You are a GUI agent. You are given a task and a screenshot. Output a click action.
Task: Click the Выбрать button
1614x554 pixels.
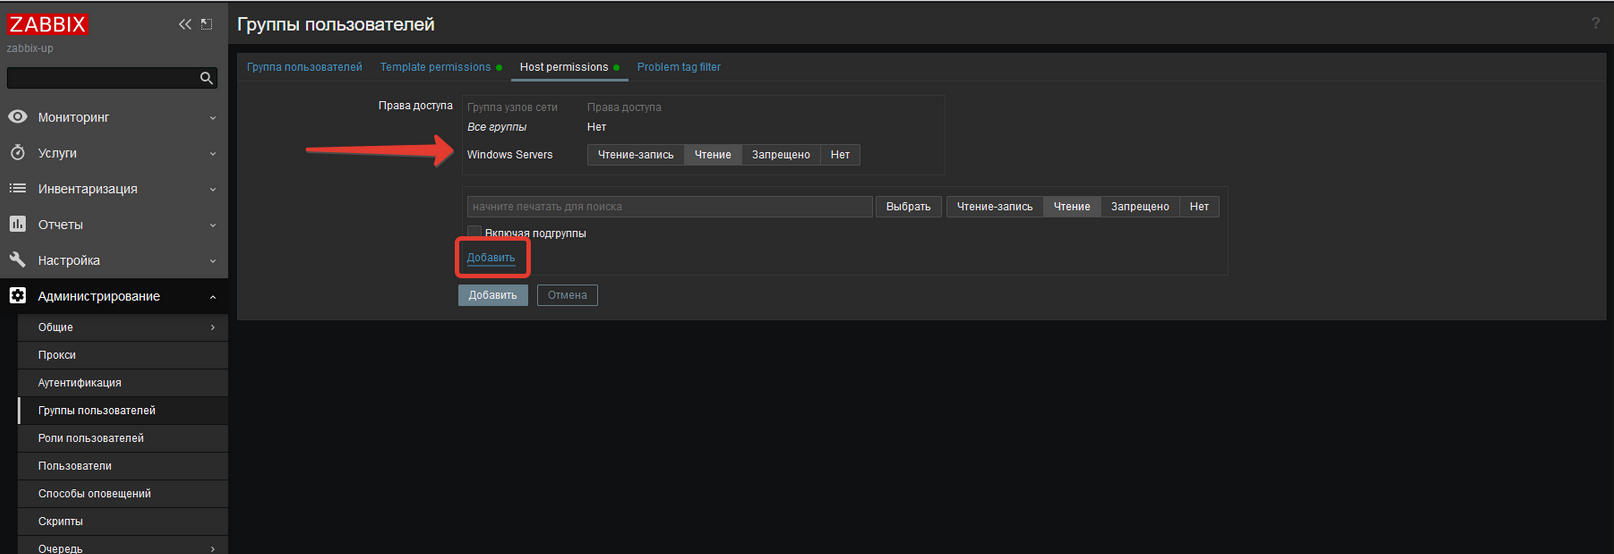tap(908, 207)
